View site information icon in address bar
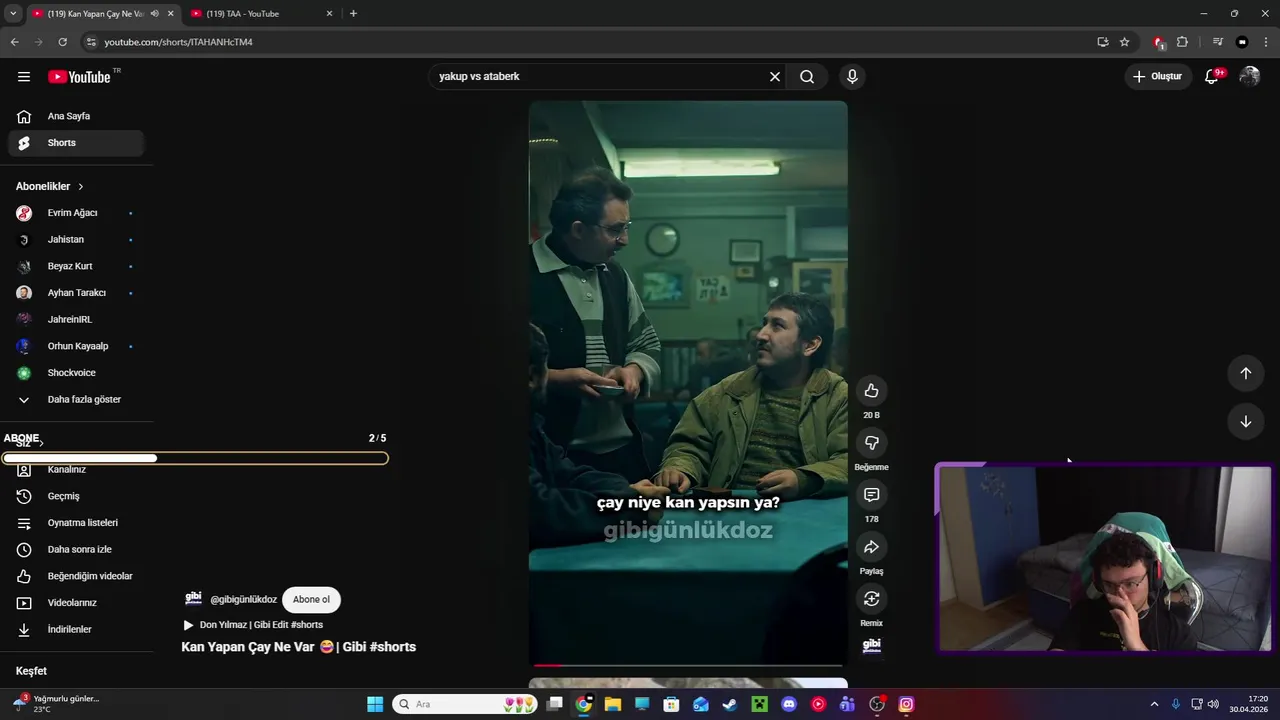Image resolution: width=1280 pixels, height=720 pixels. coord(91,42)
